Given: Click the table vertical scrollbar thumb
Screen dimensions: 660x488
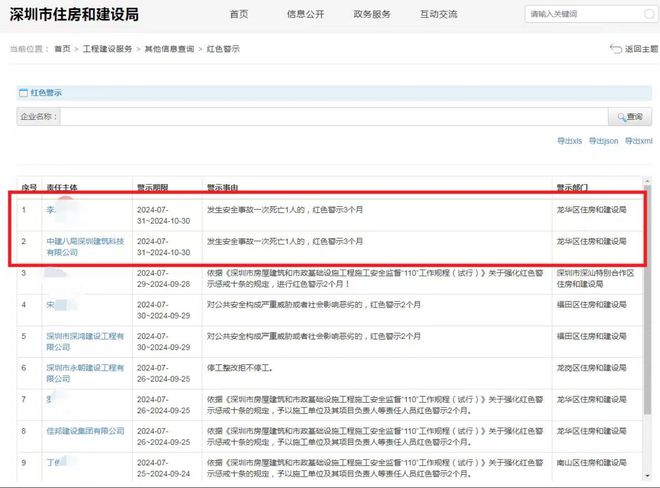Looking at the screenshot, I should coord(647,299).
